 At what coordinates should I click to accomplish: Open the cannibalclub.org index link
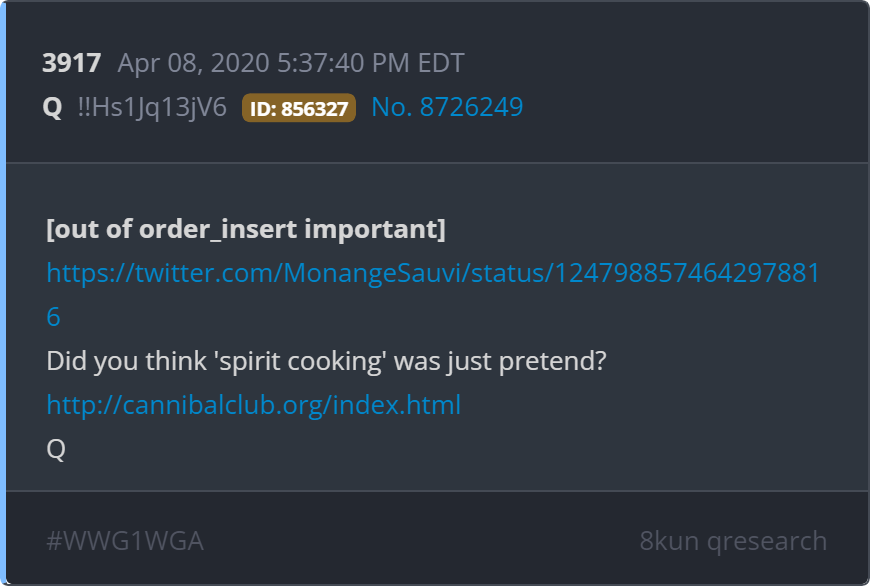(253, 405)
